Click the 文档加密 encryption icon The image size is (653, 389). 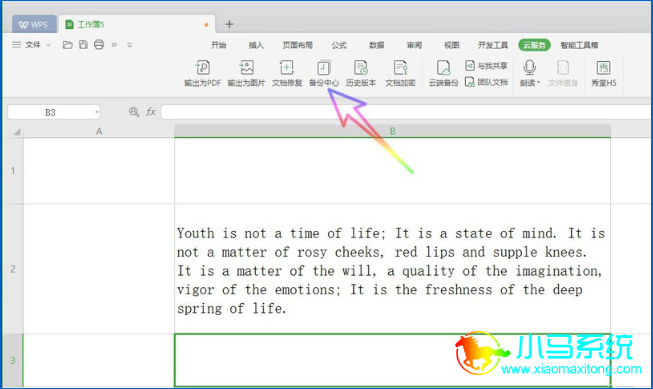tap(400, 67)
